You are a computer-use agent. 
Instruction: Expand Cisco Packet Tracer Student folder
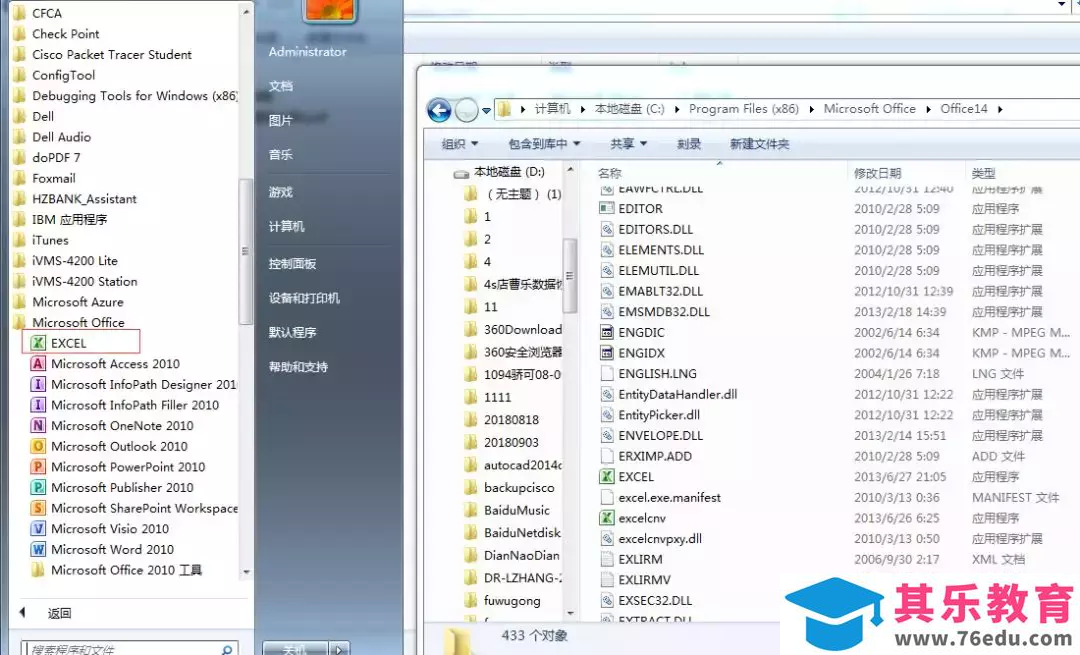(103, 54)
